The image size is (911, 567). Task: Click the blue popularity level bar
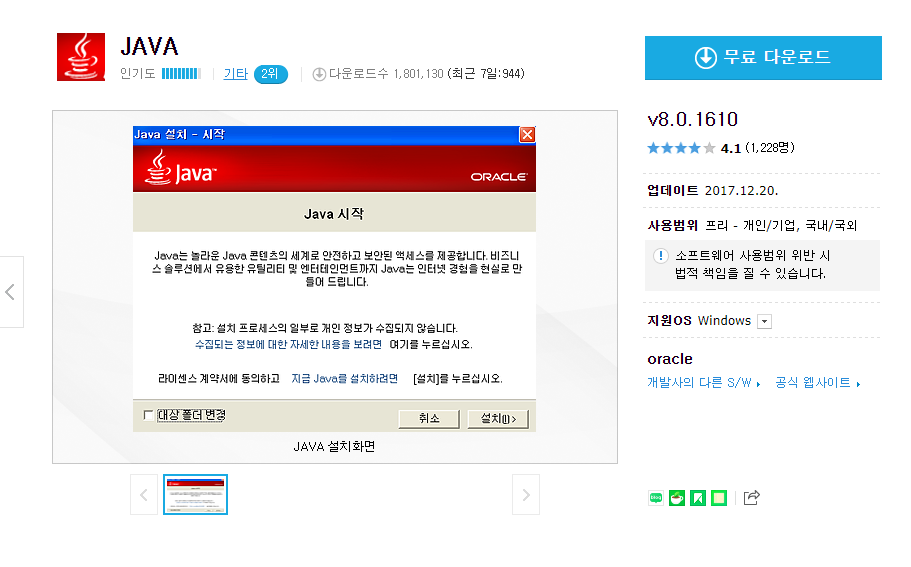click(181, 74)
